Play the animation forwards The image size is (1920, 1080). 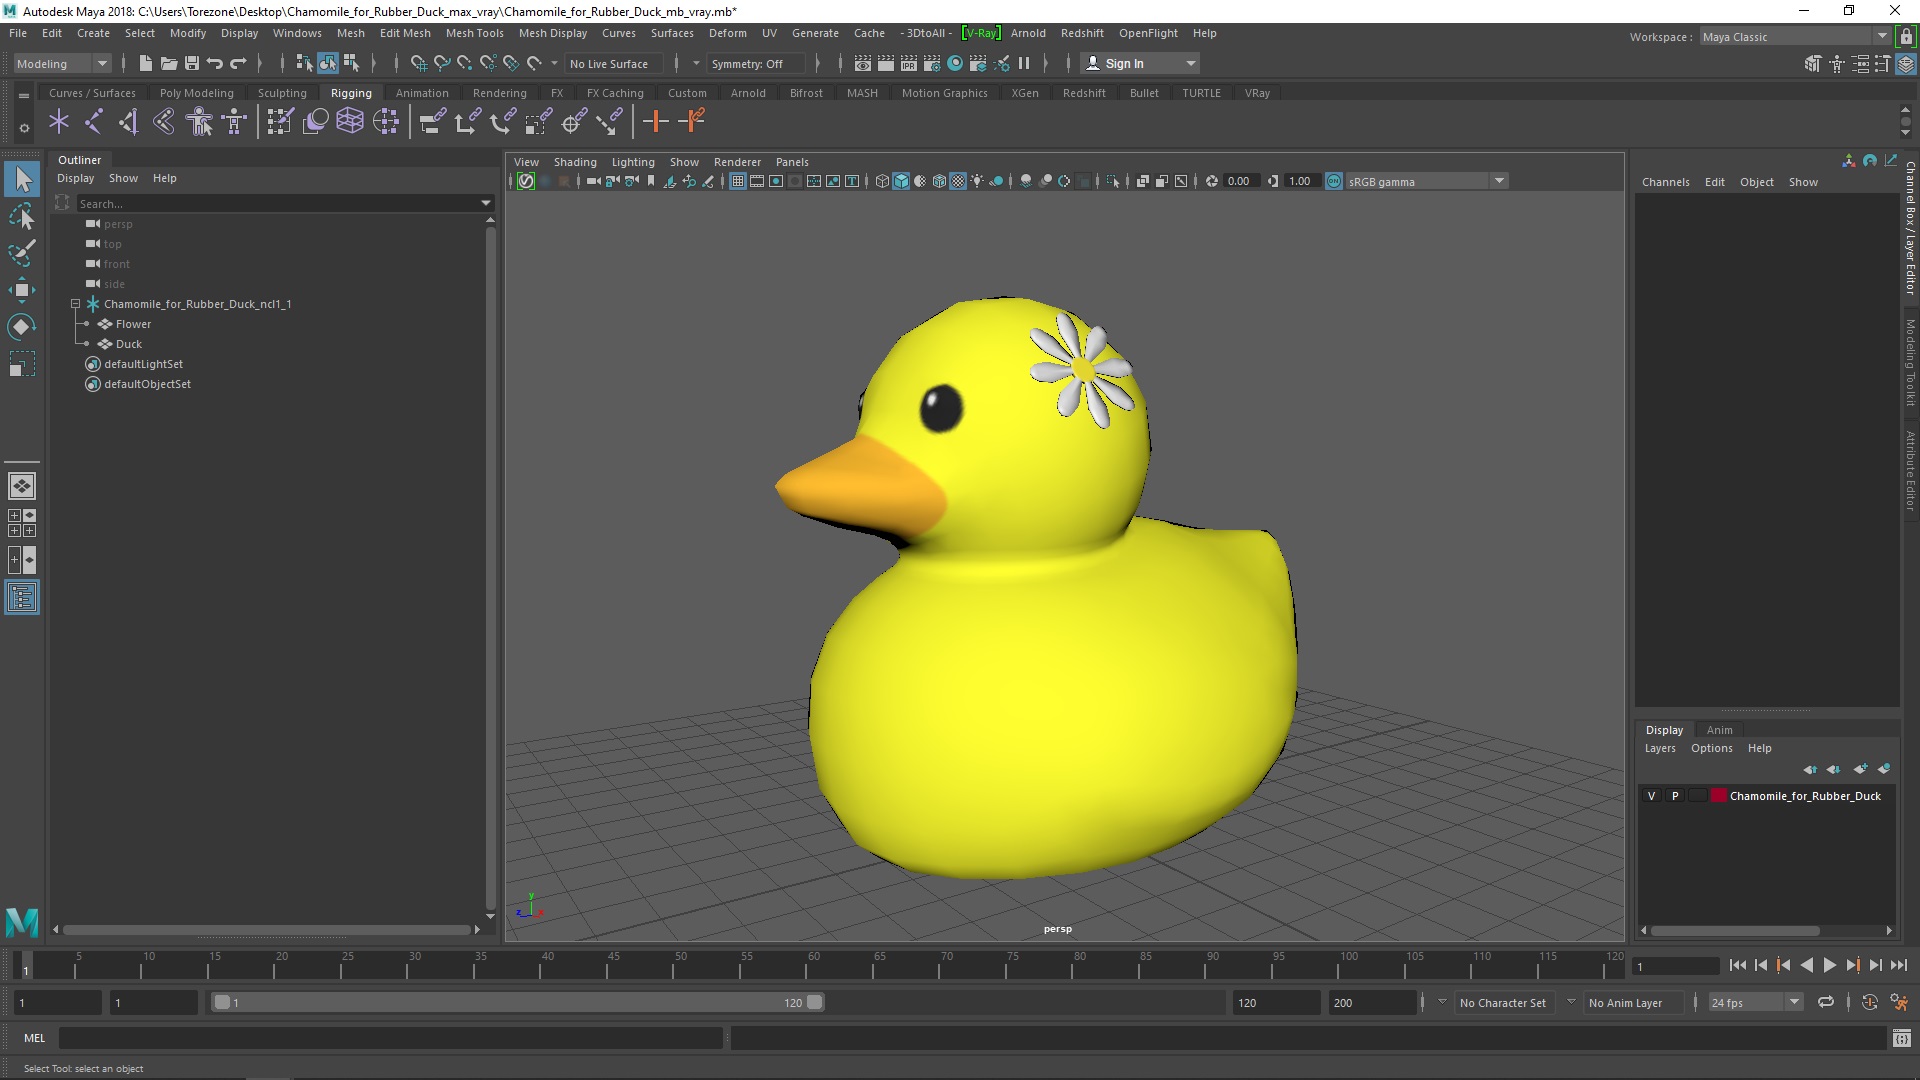[x=1829, y=965]
